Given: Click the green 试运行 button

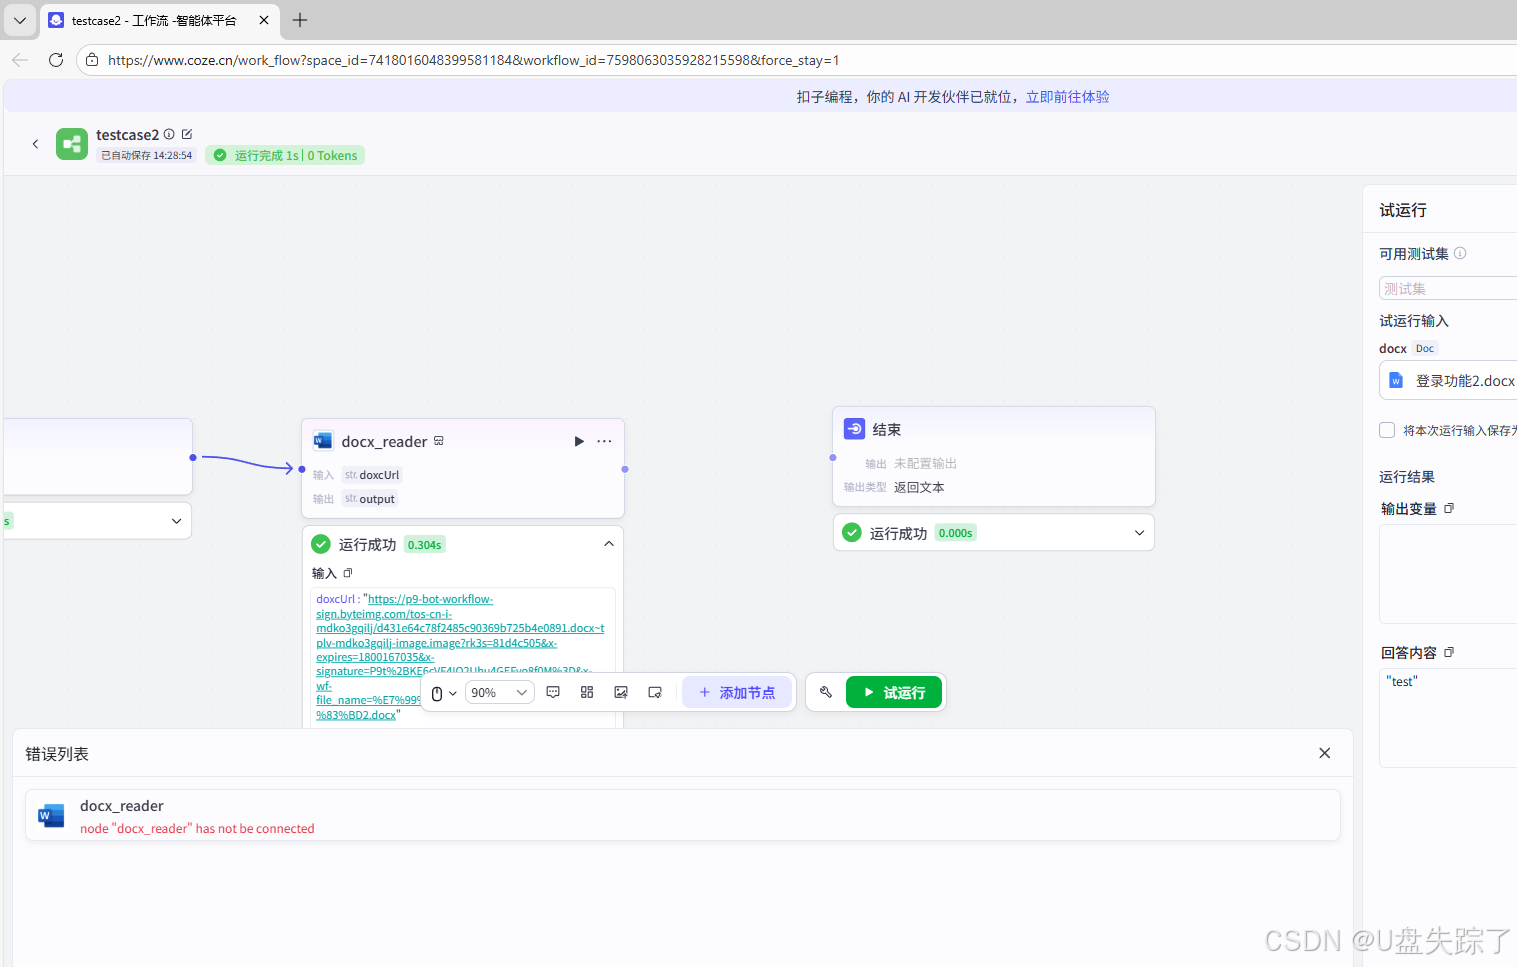Looking at the screenshot, I should click(894, 692).
